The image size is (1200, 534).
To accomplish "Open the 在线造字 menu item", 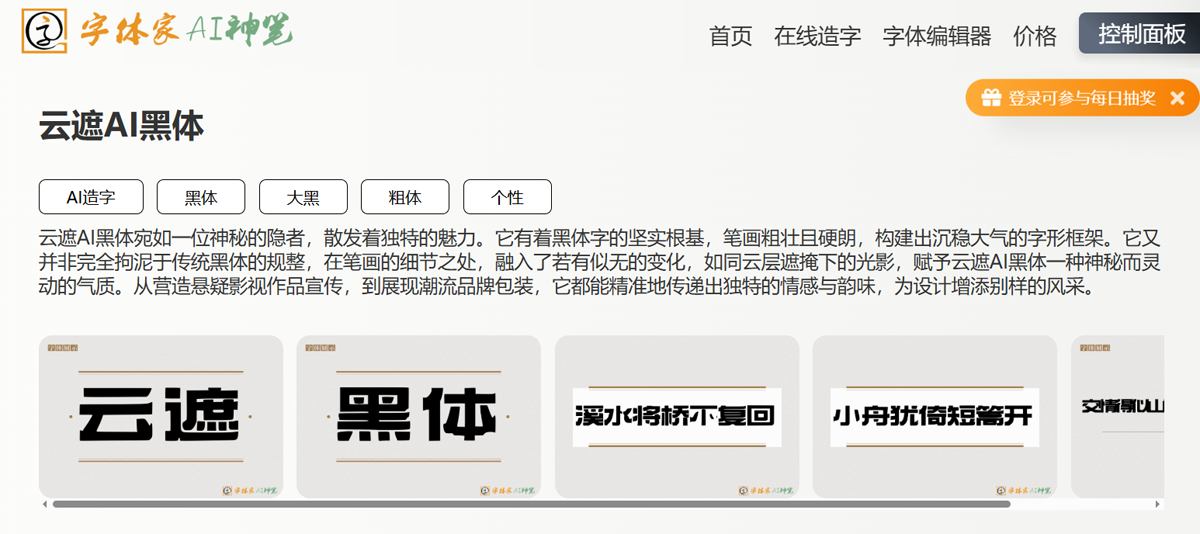I will [x=817, y=36].
